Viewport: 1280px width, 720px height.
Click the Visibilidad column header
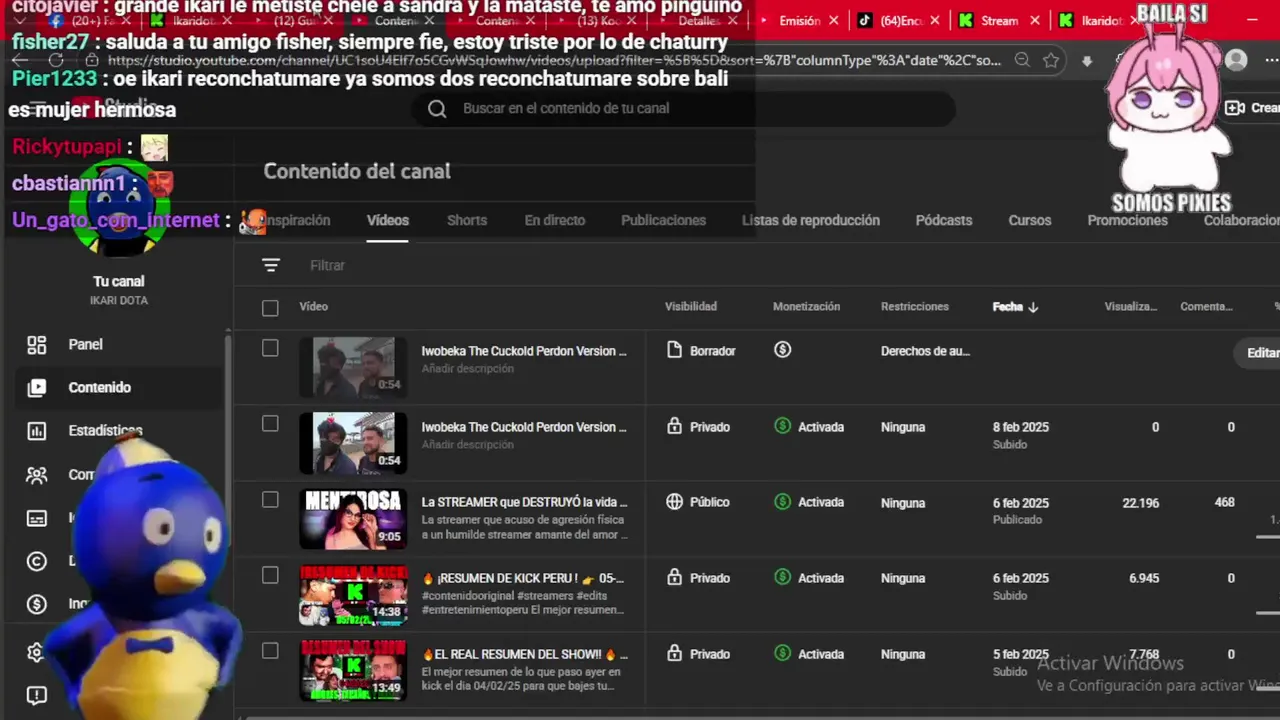(x=691, y=307)
